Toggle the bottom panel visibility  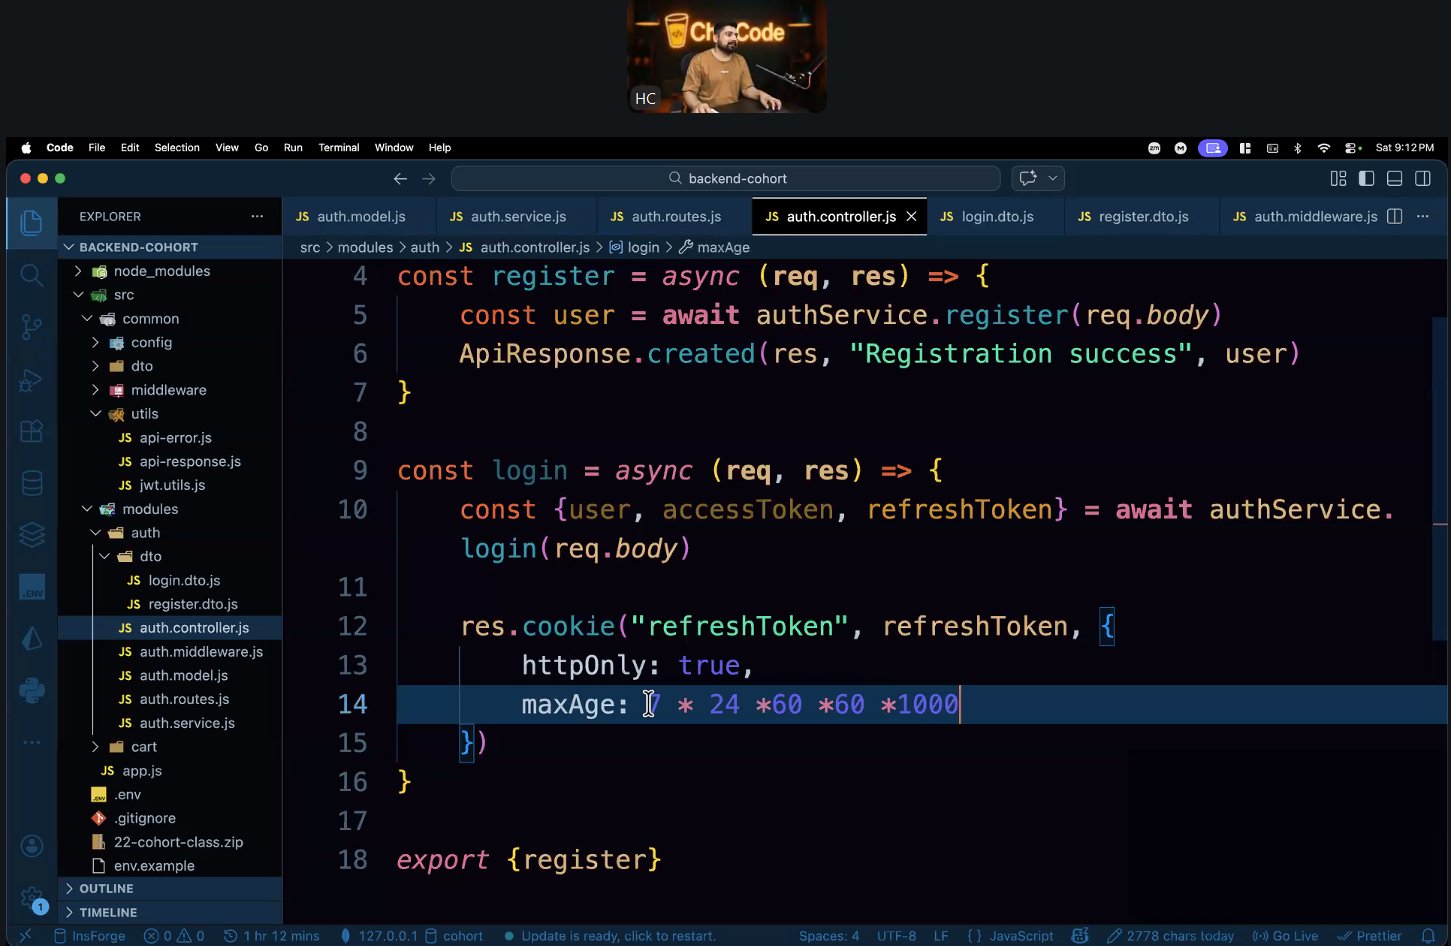[1394, 179]
